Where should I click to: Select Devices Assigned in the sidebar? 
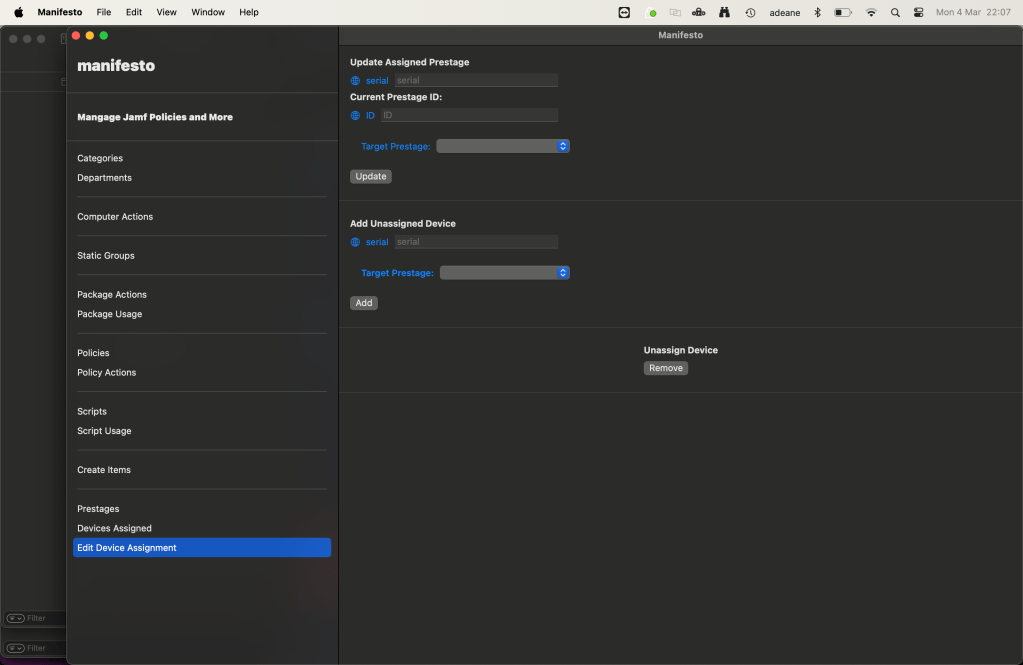pos(115,528)
